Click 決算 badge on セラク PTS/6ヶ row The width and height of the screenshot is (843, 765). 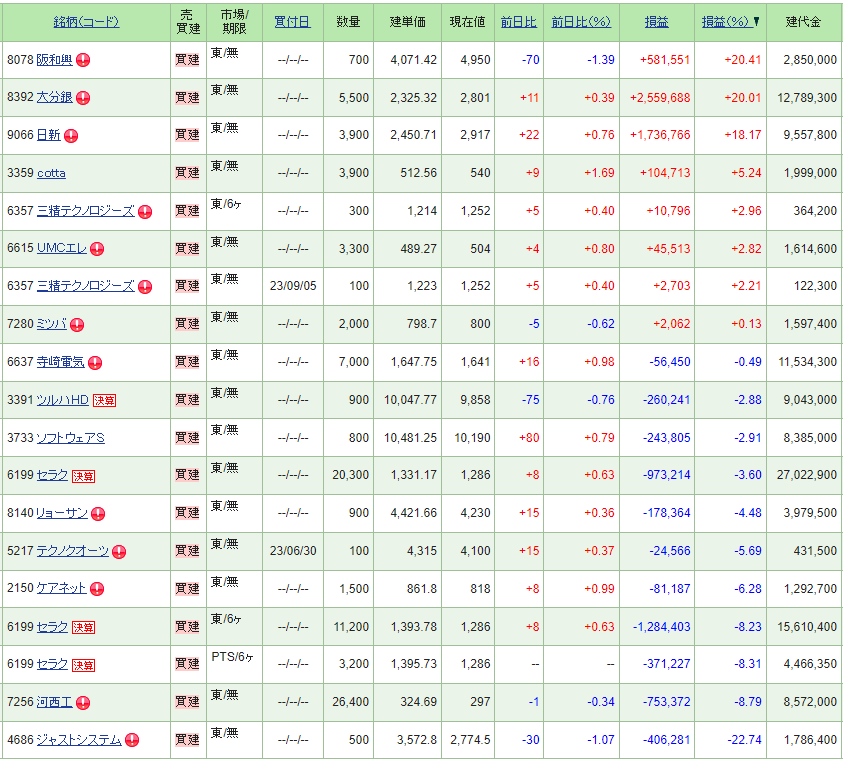83,666
